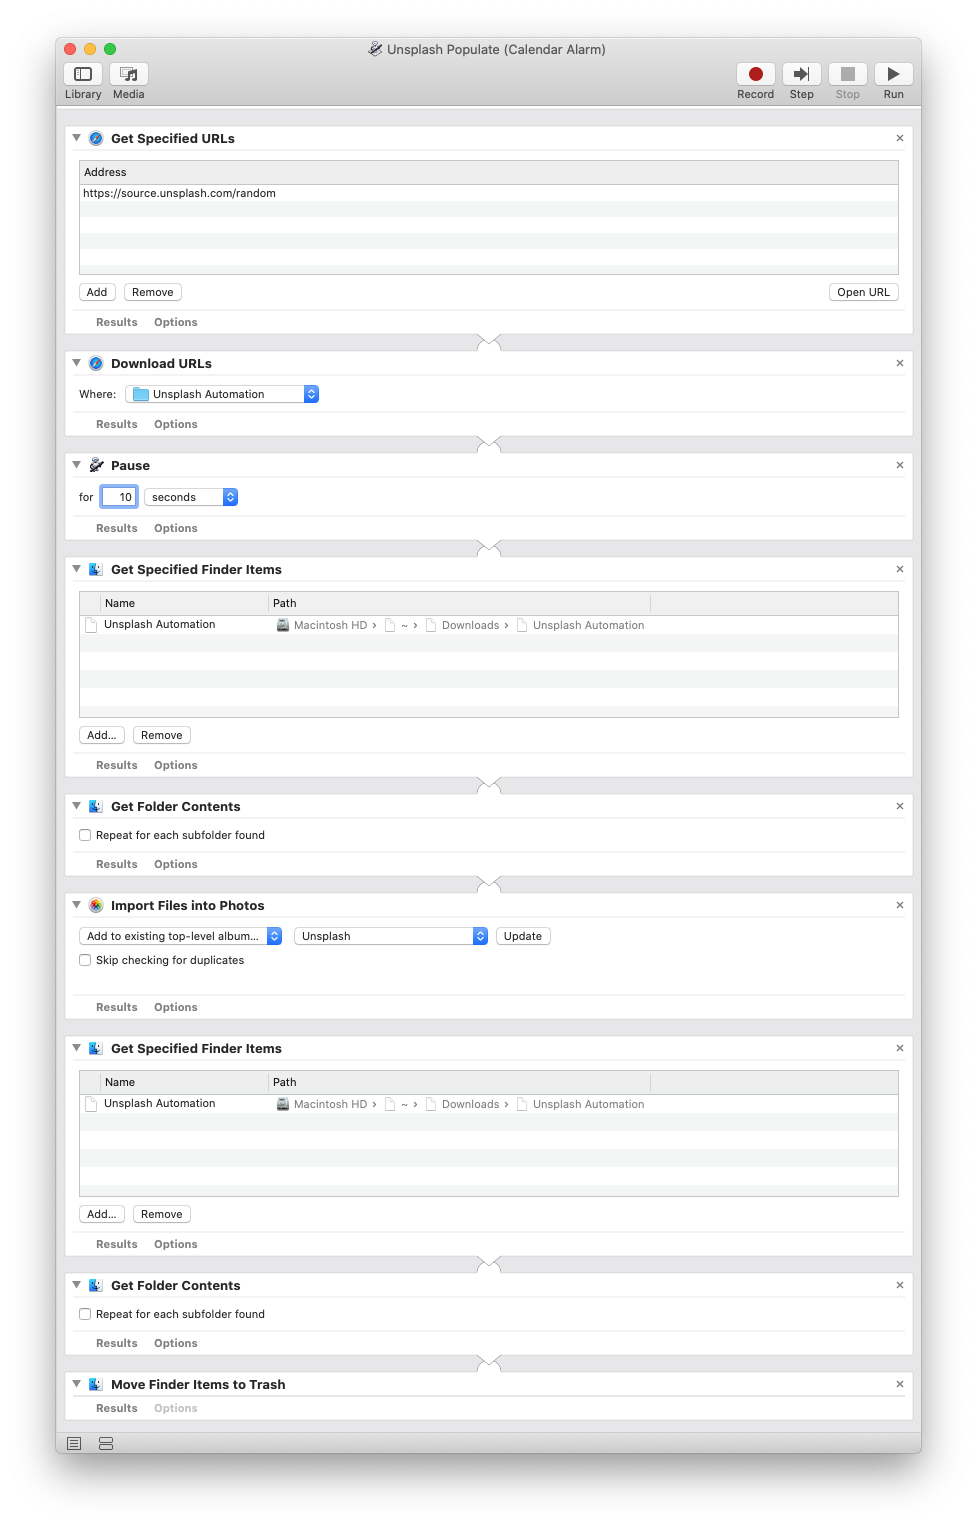Open the Media browser
The image size is (977, 1527).
point(128,80)
